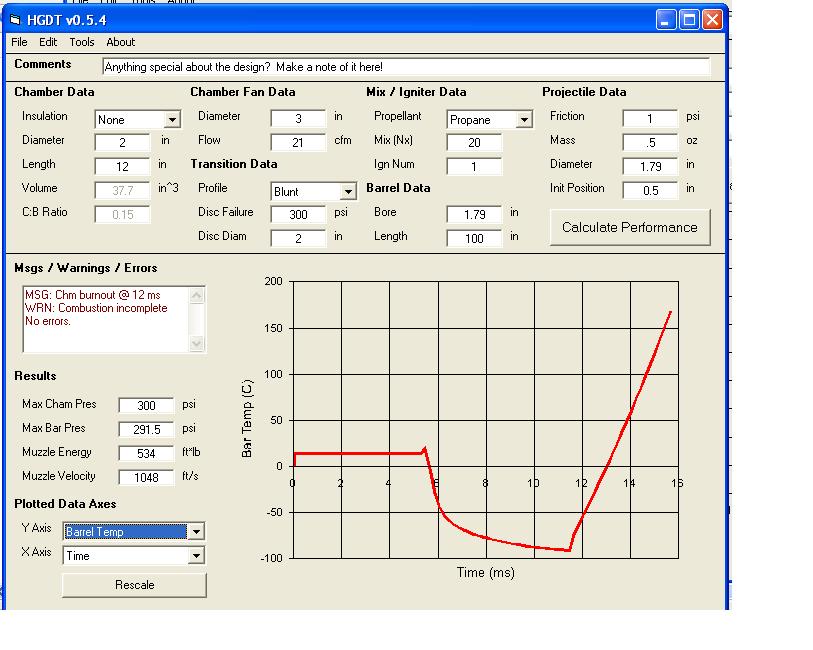Open the About menu
The height and width of the screenshot is (650, 813).
(121, 42)
